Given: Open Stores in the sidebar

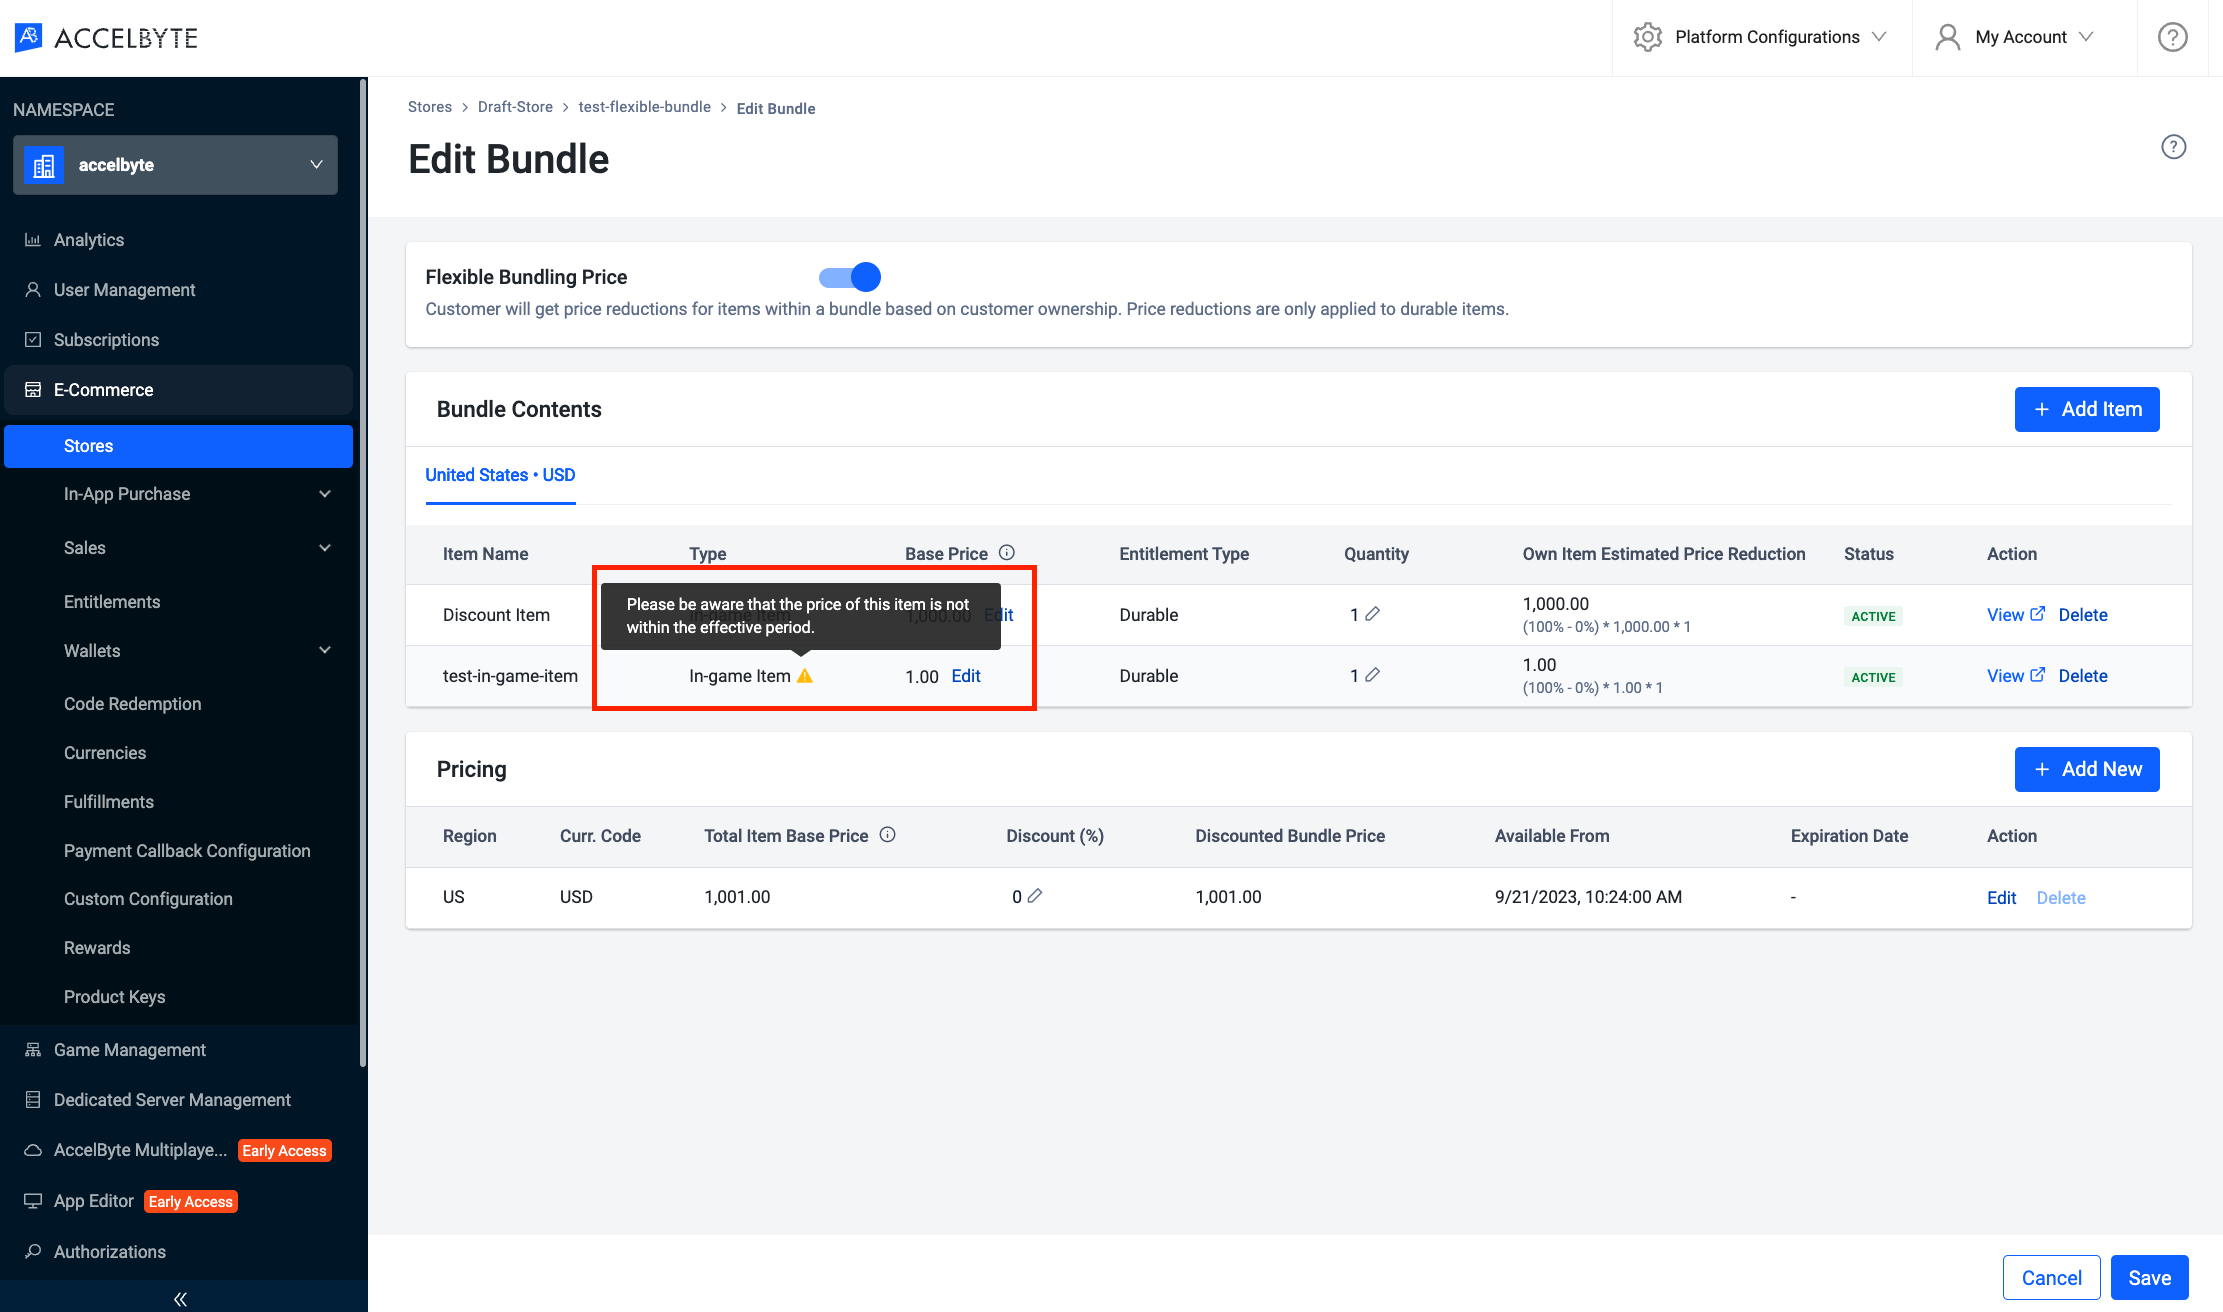Looking at the screenshot, I should 178,446.
